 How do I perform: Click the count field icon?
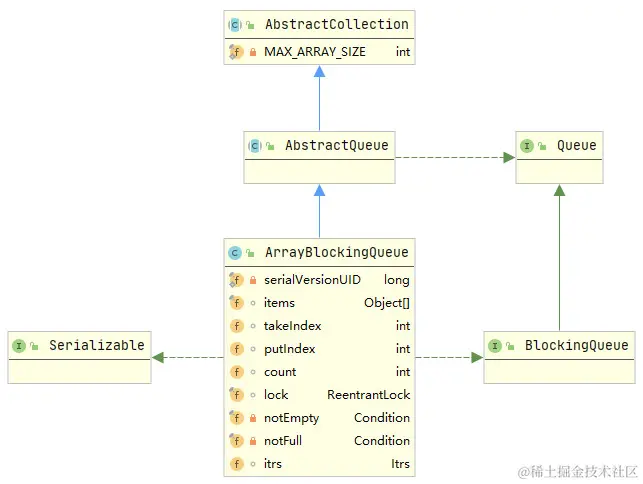tap(237, 372)
